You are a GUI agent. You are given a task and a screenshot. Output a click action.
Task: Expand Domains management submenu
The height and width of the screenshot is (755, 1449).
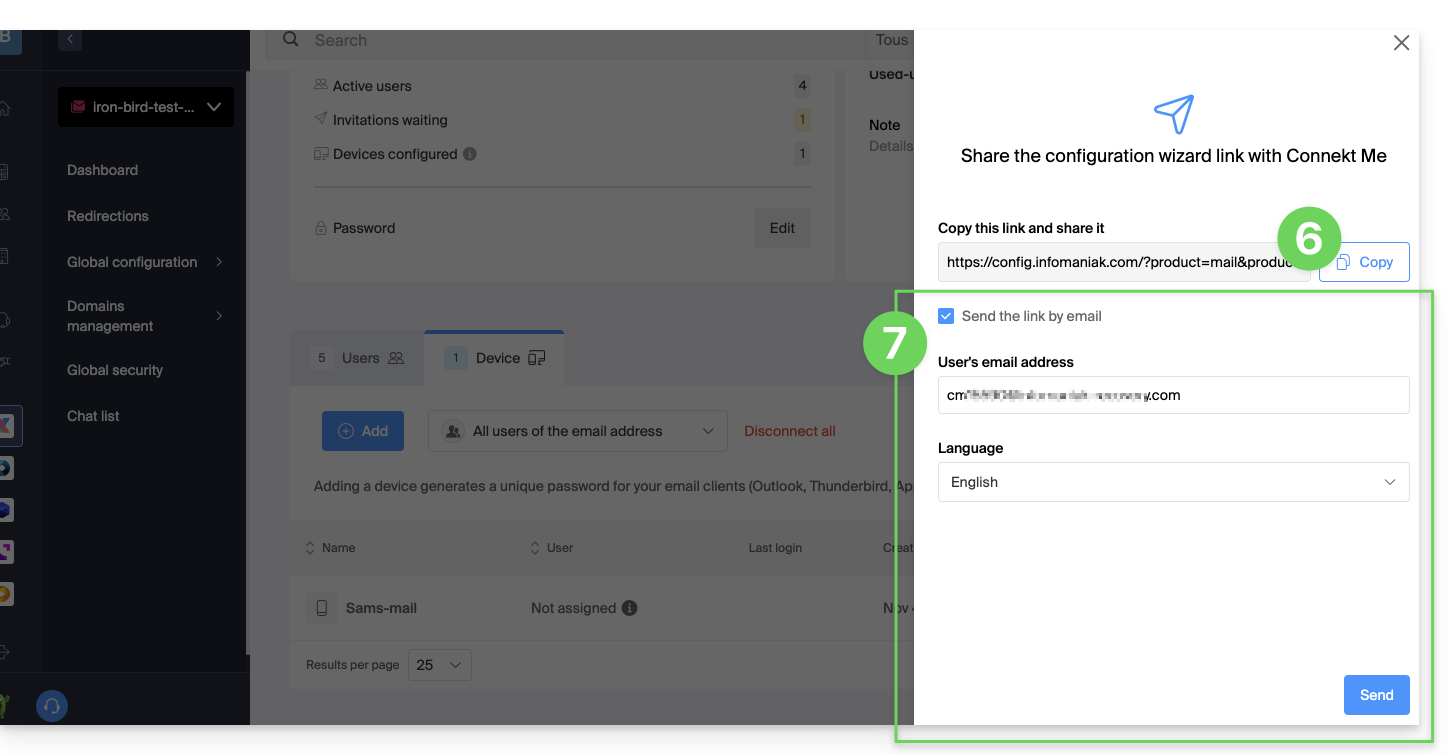coord(145,316)
